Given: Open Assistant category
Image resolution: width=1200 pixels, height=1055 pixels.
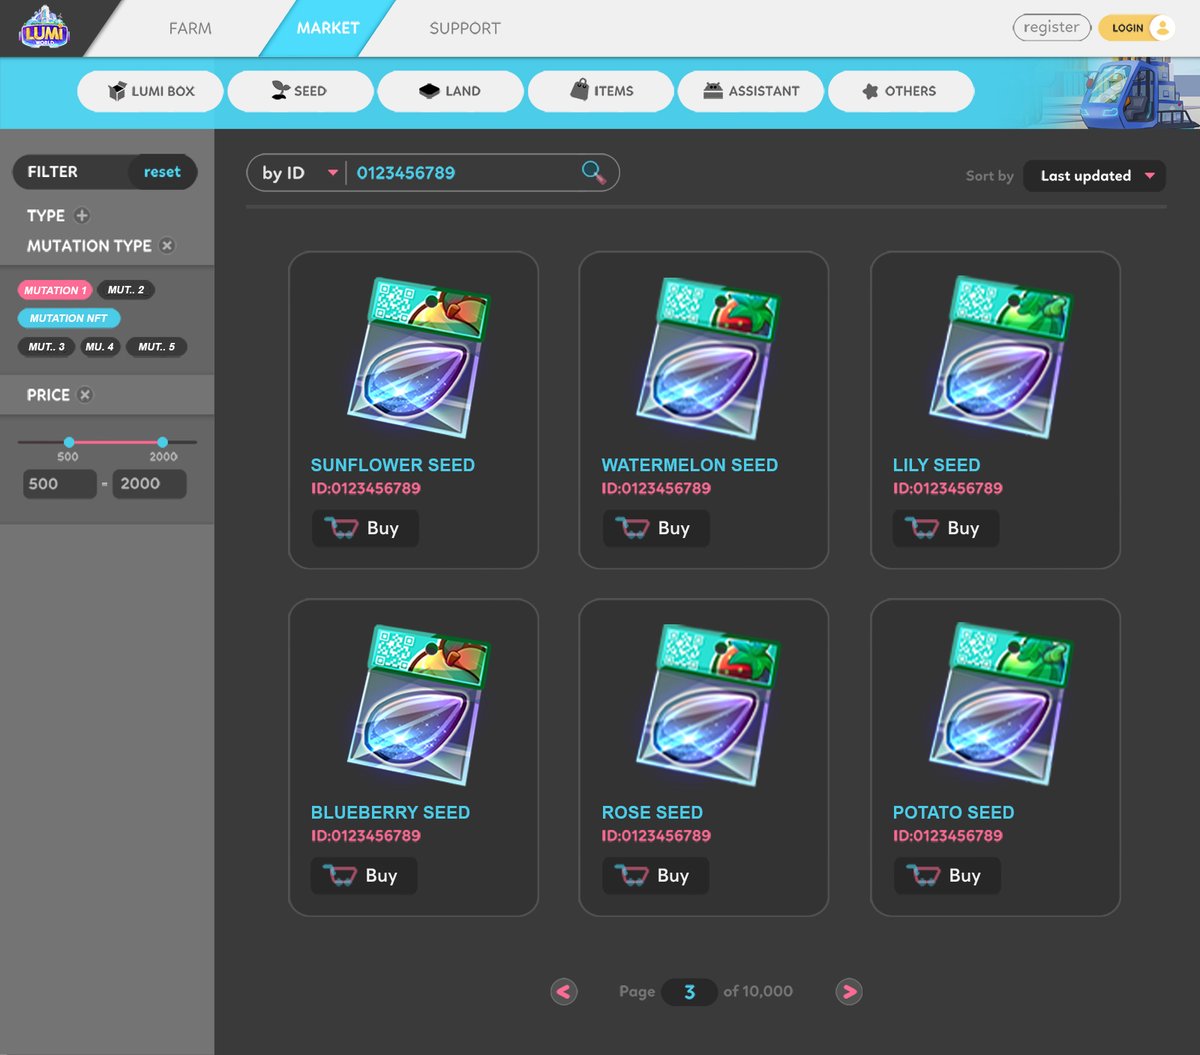Looking at the screenshot, I should tap(751, 91).
